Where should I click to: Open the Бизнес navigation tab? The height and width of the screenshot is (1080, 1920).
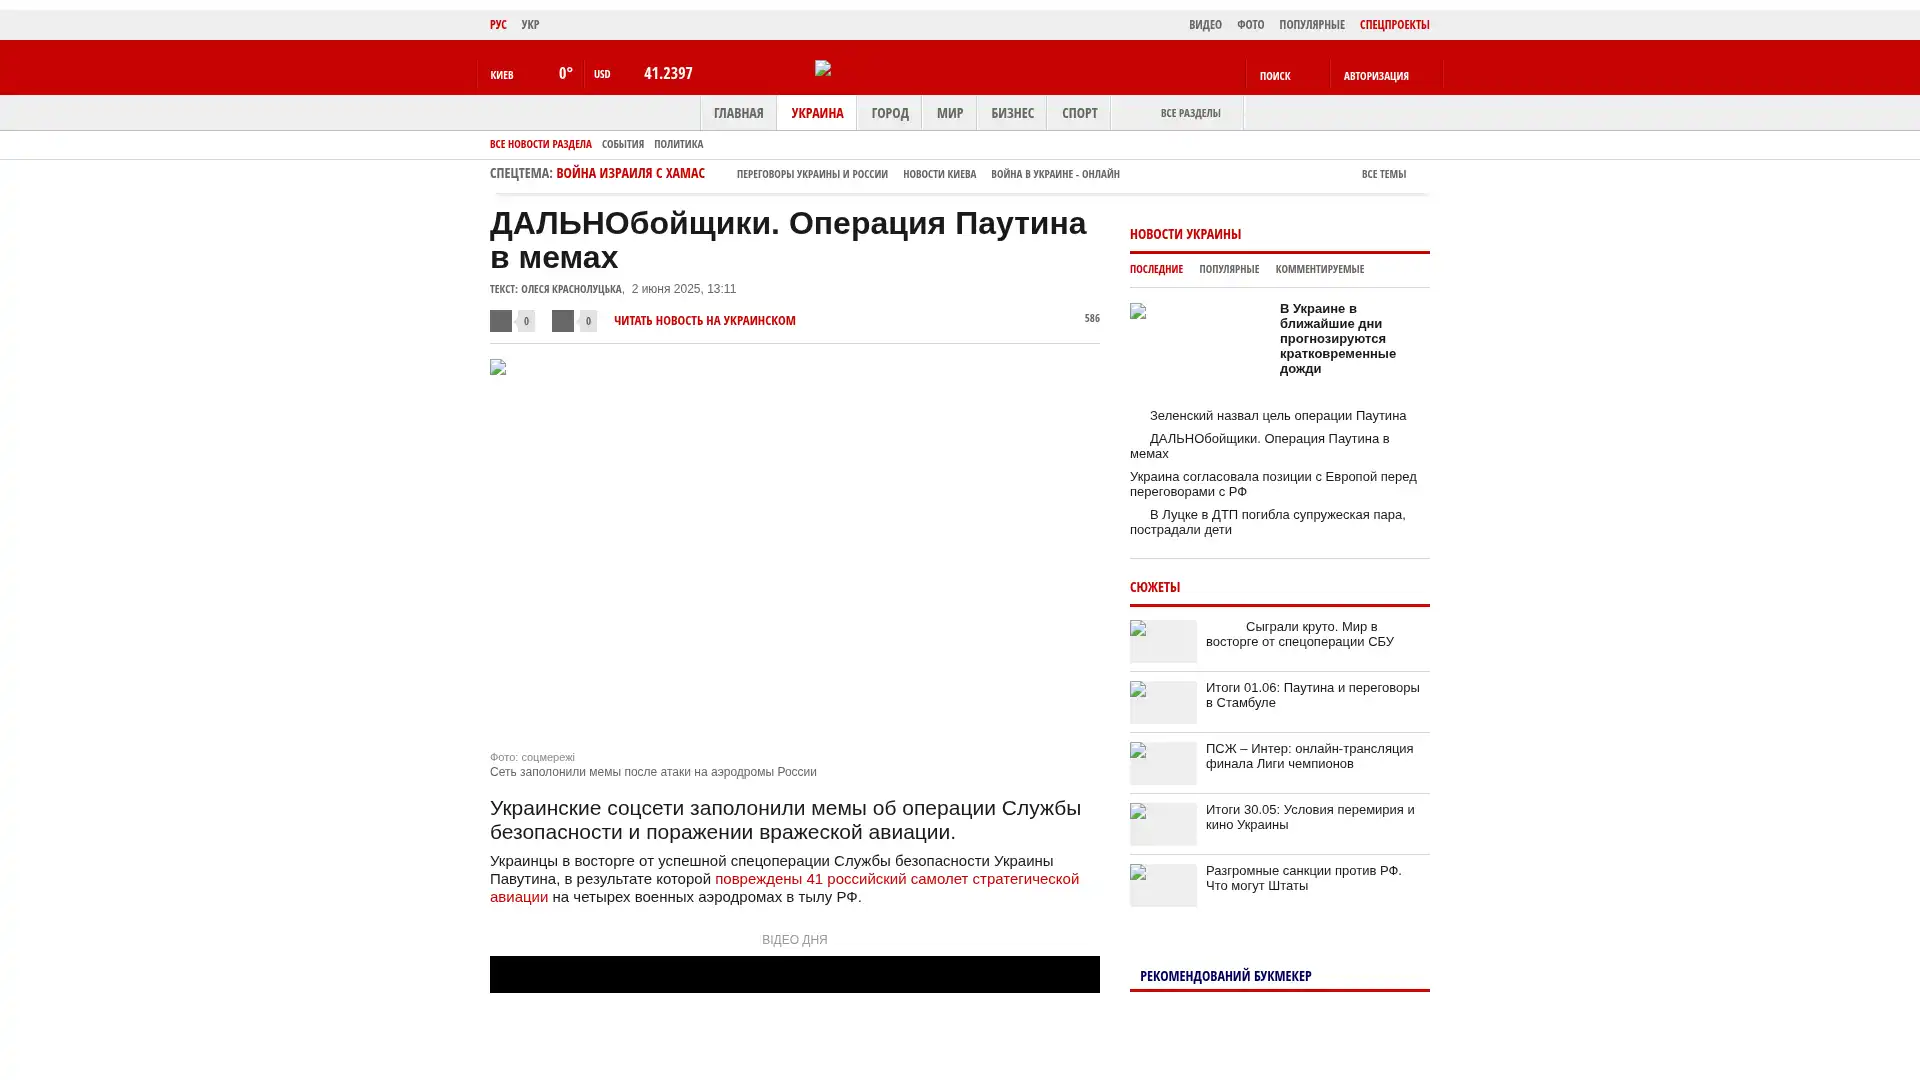(x=1011, y=113)
